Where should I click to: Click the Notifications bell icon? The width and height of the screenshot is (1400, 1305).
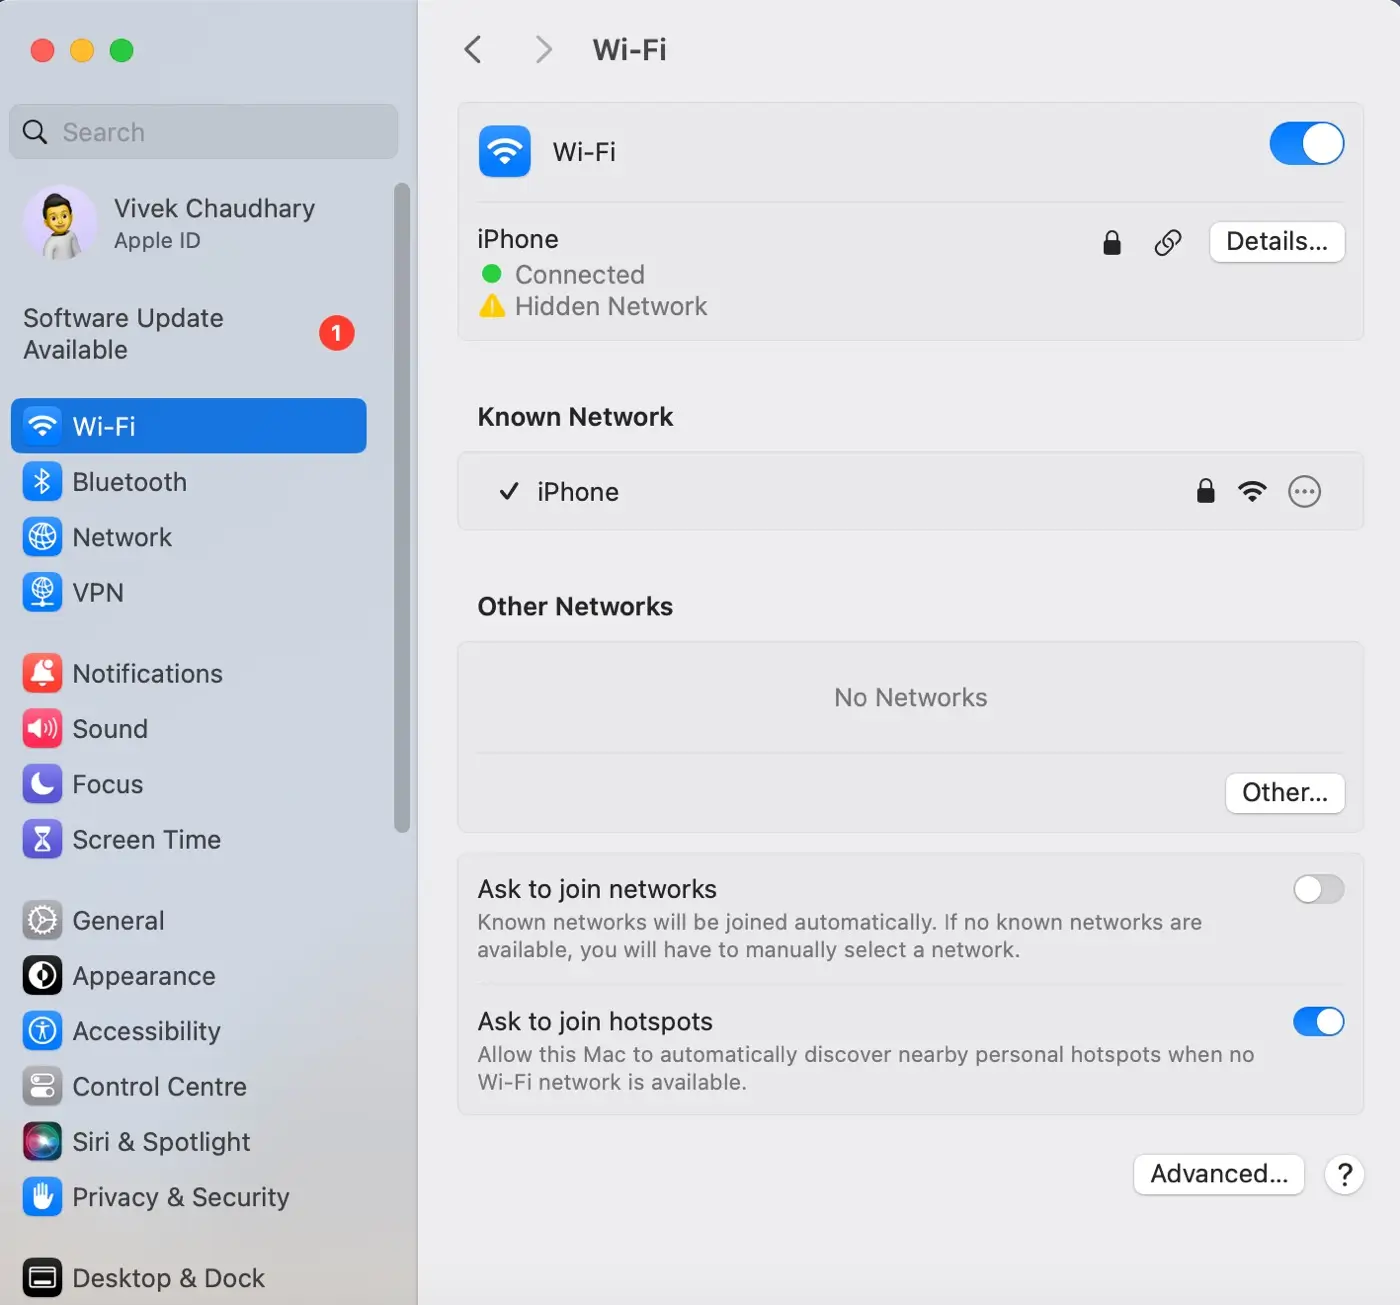click(x=42, y=673)
